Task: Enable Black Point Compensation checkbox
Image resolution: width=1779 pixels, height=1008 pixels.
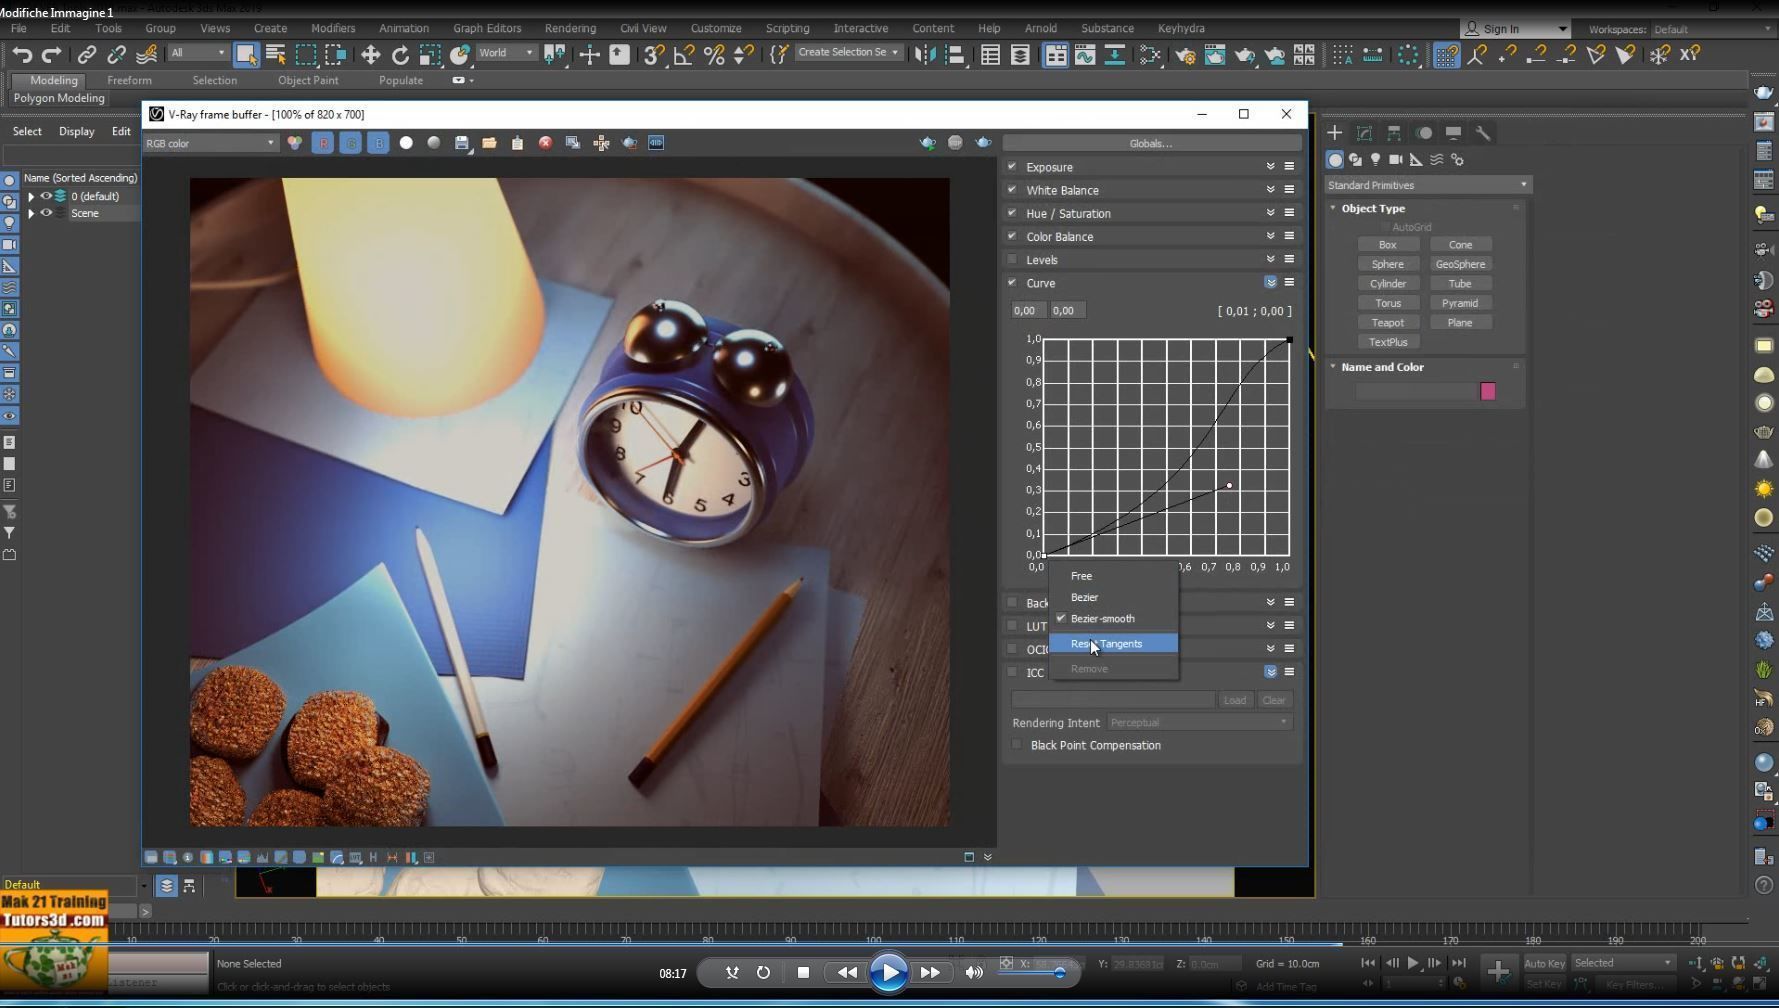Action: pyautogui.click(x=1018, y=745)
